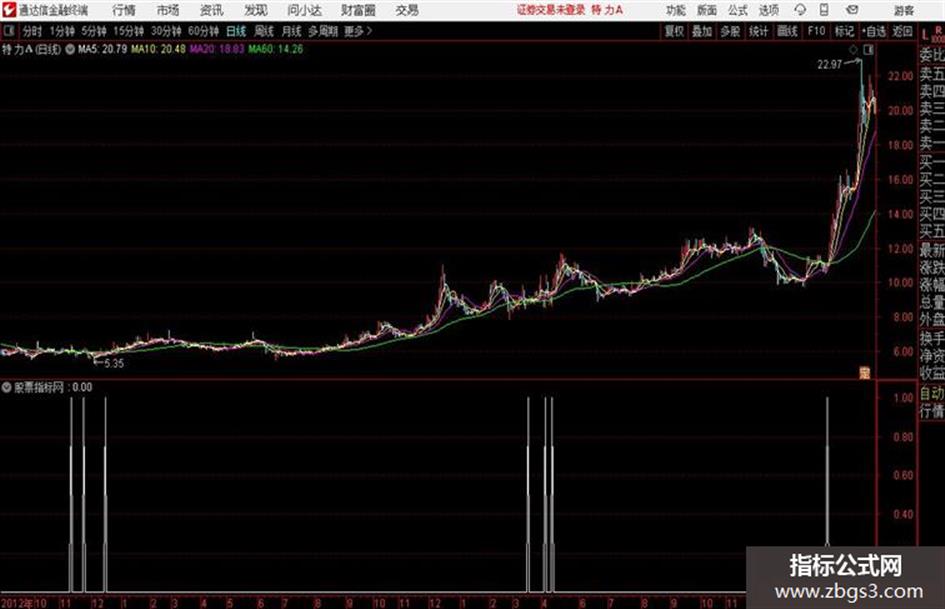The height and width of the screenshot is (609, 945).
Task: Open the 行情 menu
Action: [124, 10]
